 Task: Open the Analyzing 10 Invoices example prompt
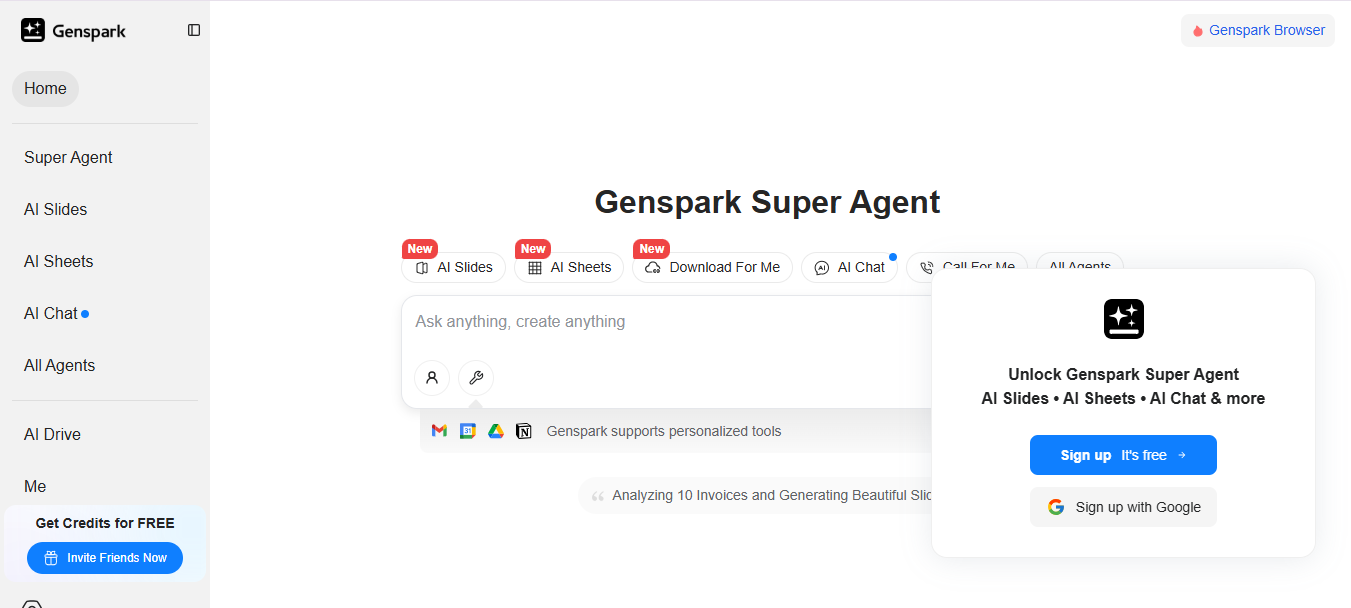(x=755, y=495)
